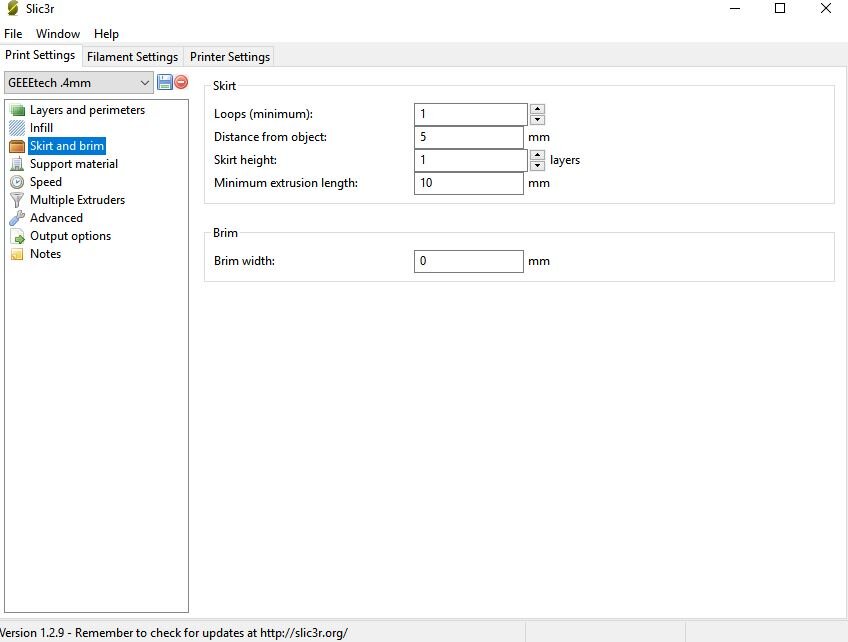Image resolution: width=848 pixels, height=642 pixels.
Task: Select Output options in the list
Action: [x=70, y=236]
